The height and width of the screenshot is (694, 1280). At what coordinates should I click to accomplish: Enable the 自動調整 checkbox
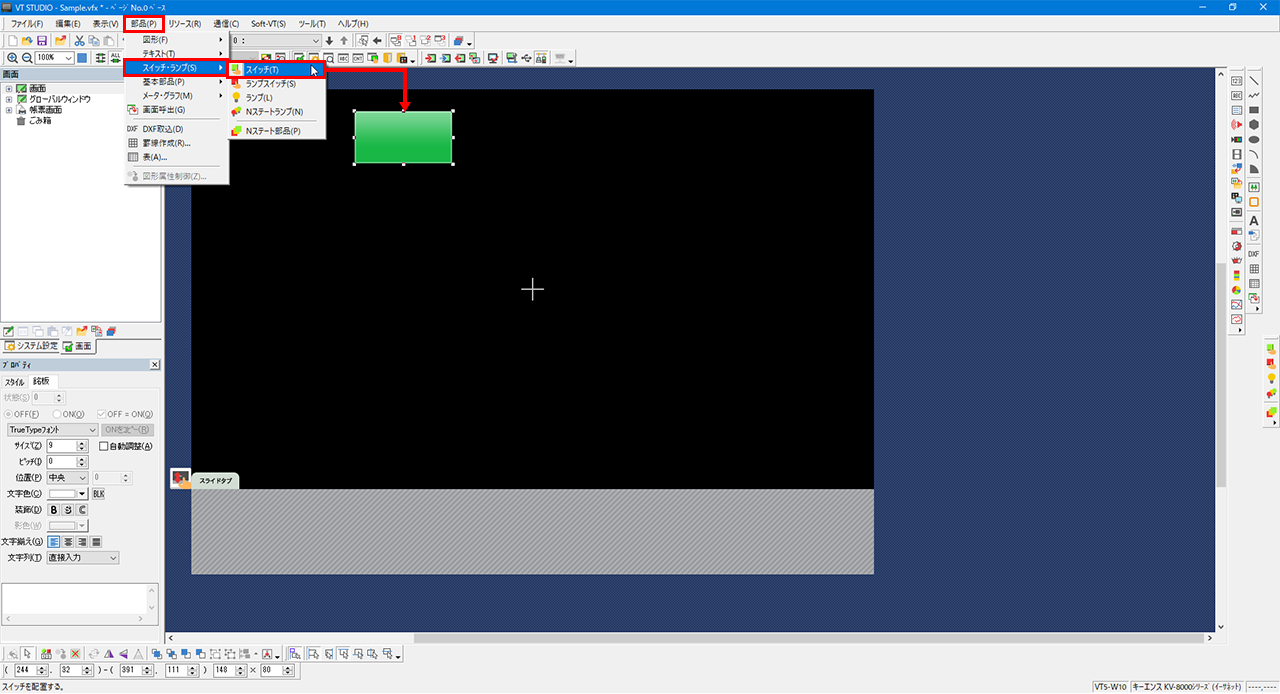(104, 446)
